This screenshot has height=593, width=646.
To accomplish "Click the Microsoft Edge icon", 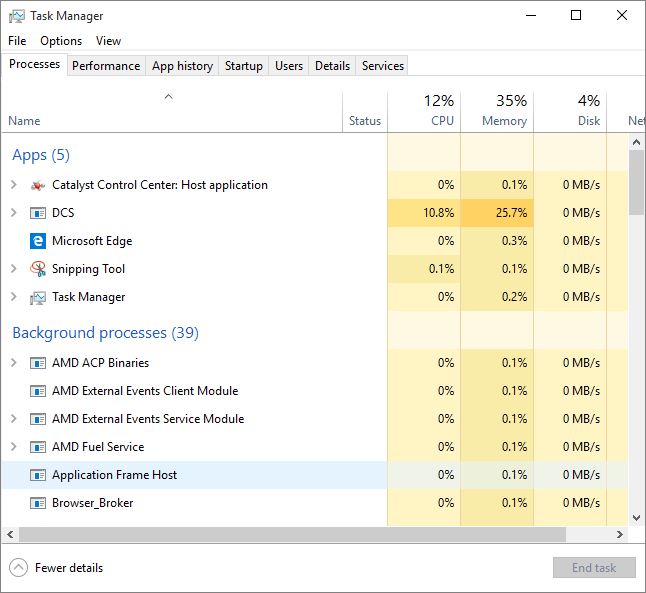I will click(38, 241).
